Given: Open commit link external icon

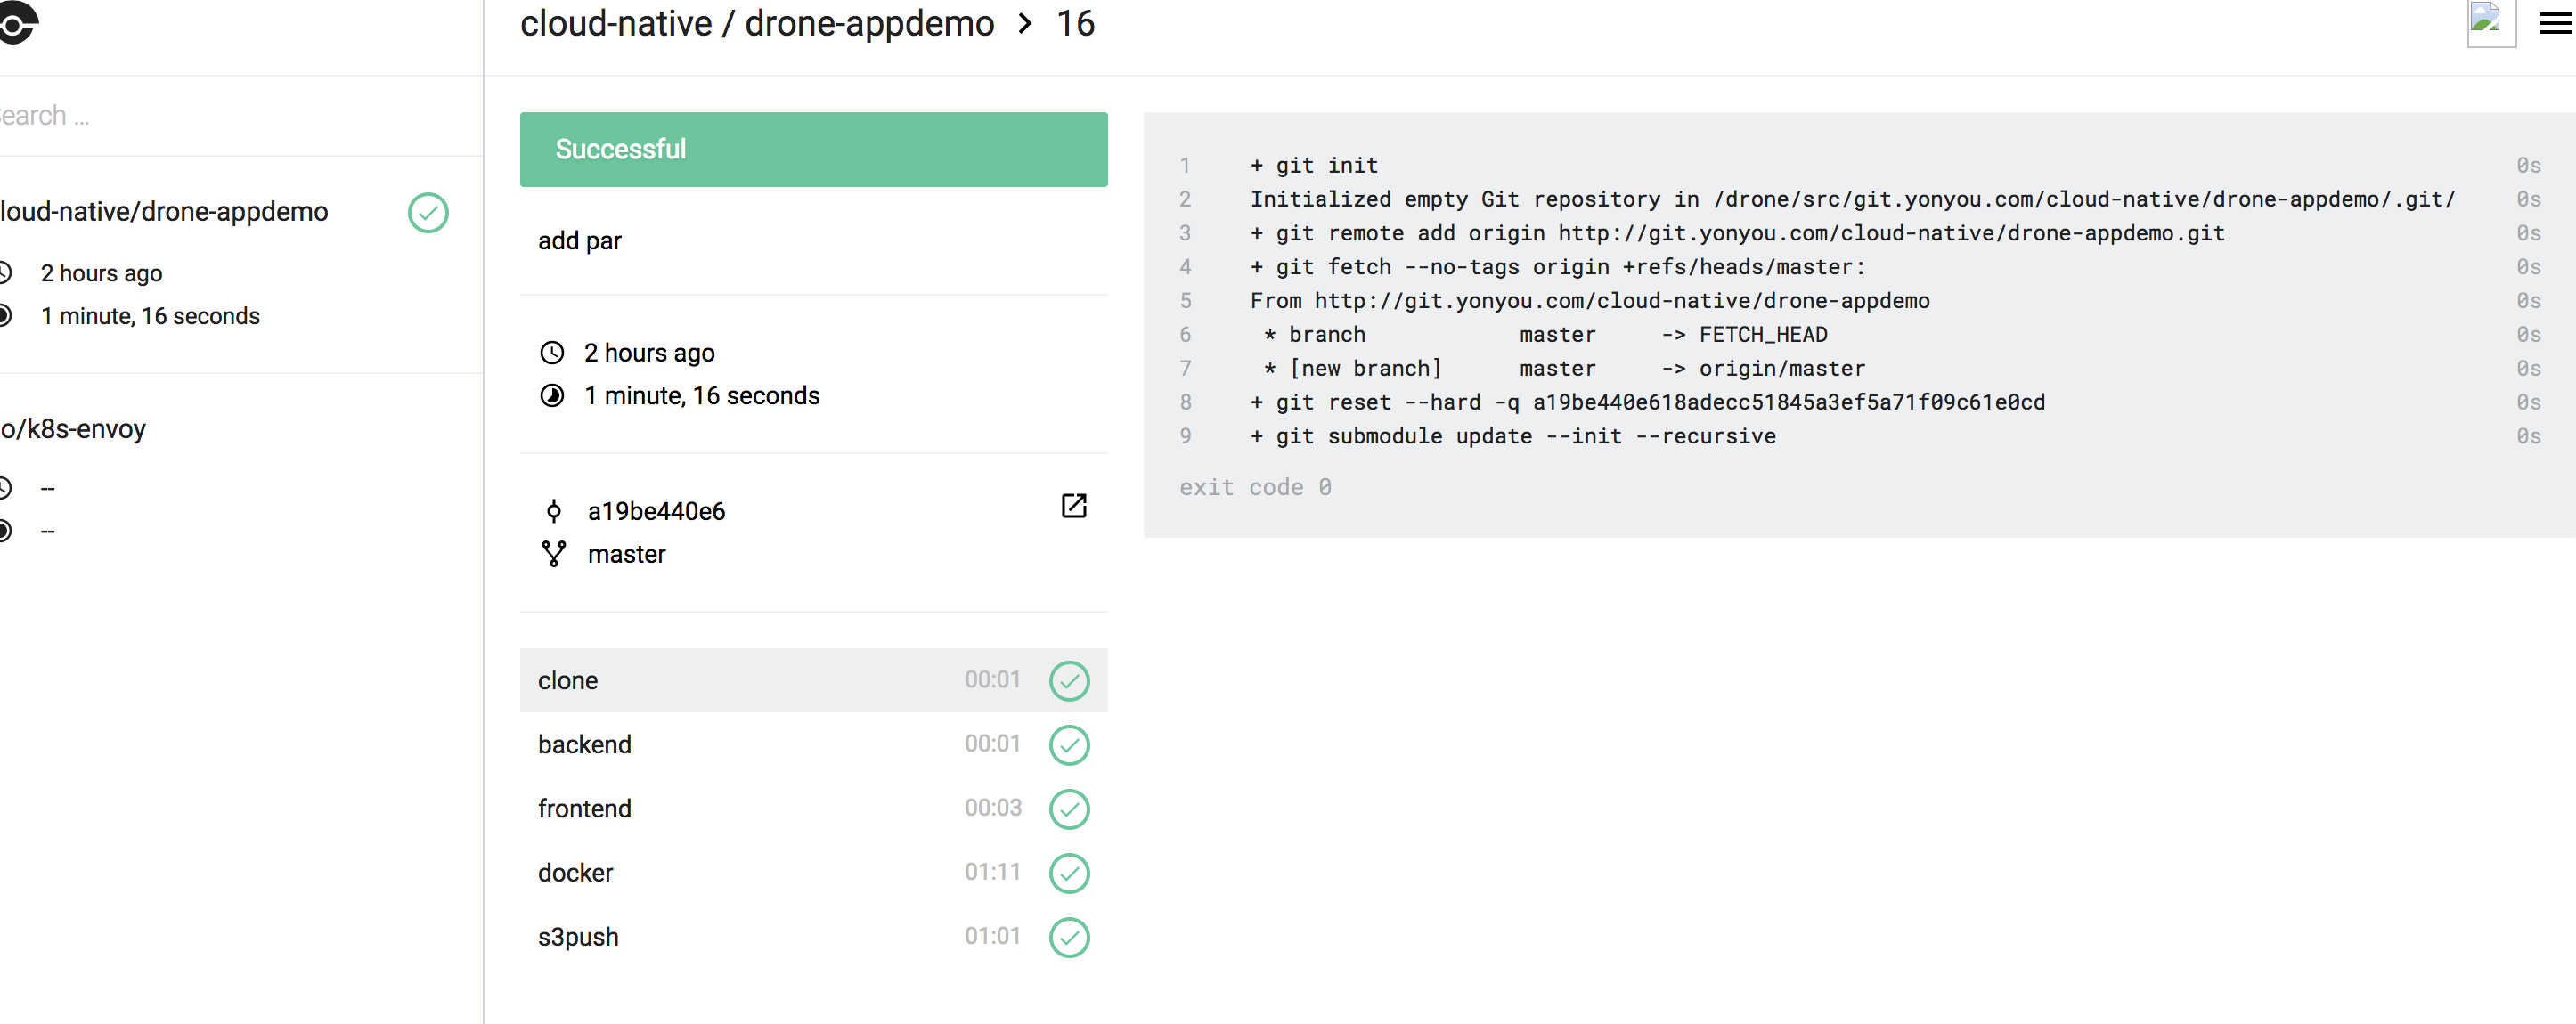Looking at the screenshot, I should click(1073, 506).
